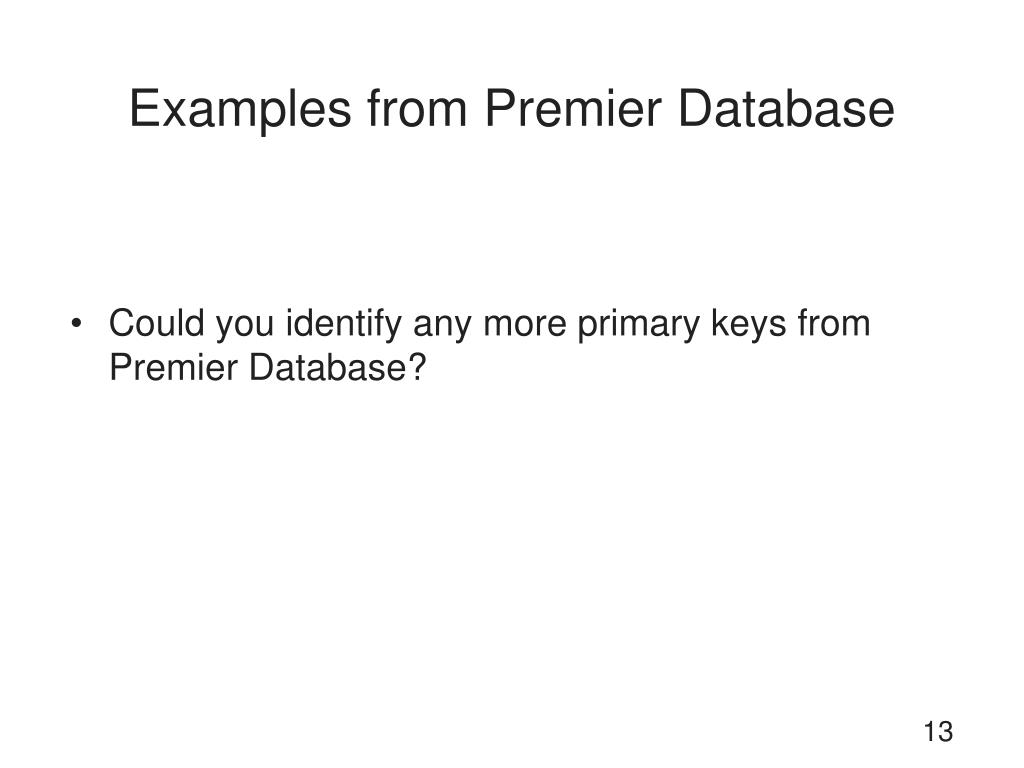Click the word "from" in the title
1024x768 pixels.
pos(417,108)
